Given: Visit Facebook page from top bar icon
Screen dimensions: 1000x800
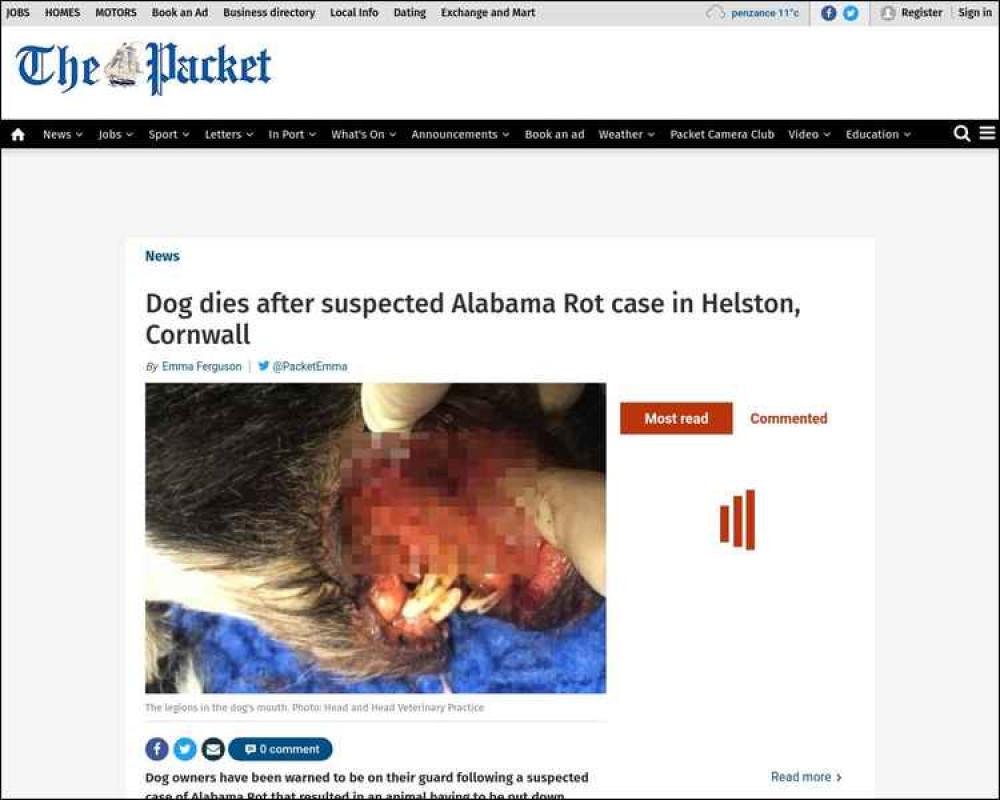Looking at the screenshot, I should [x=828, y=13].
